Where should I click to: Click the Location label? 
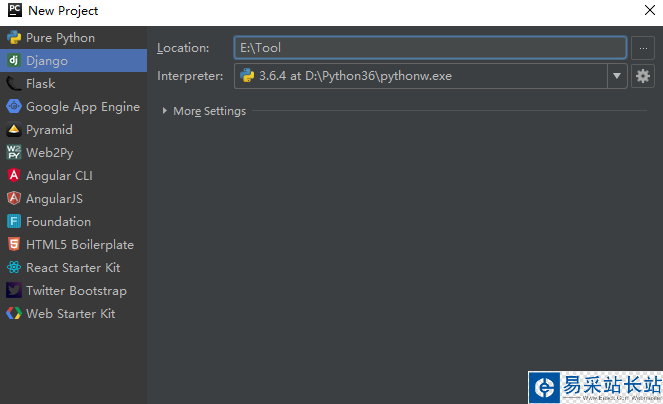click(x=183, y=48)
